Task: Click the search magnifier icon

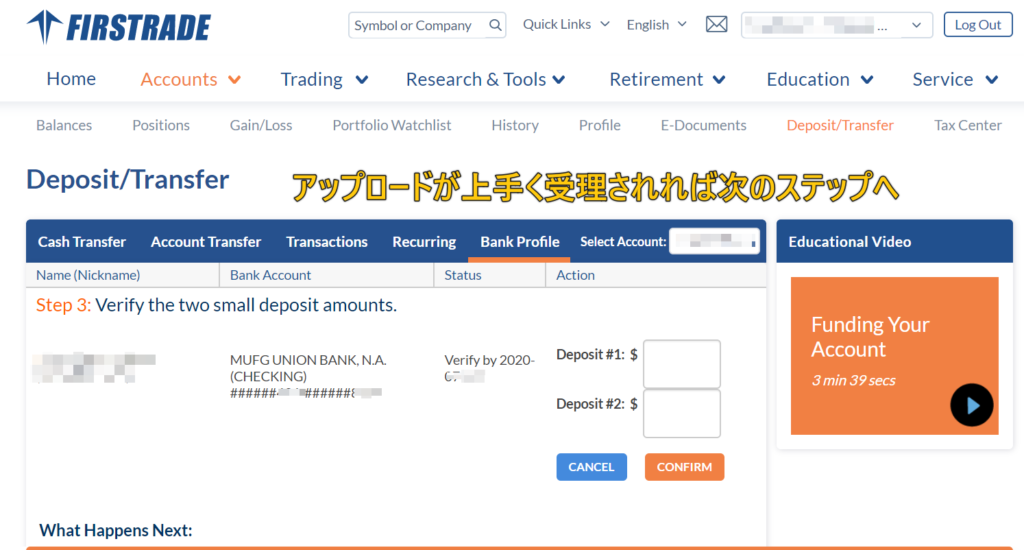Action: [x=495, y=25]
